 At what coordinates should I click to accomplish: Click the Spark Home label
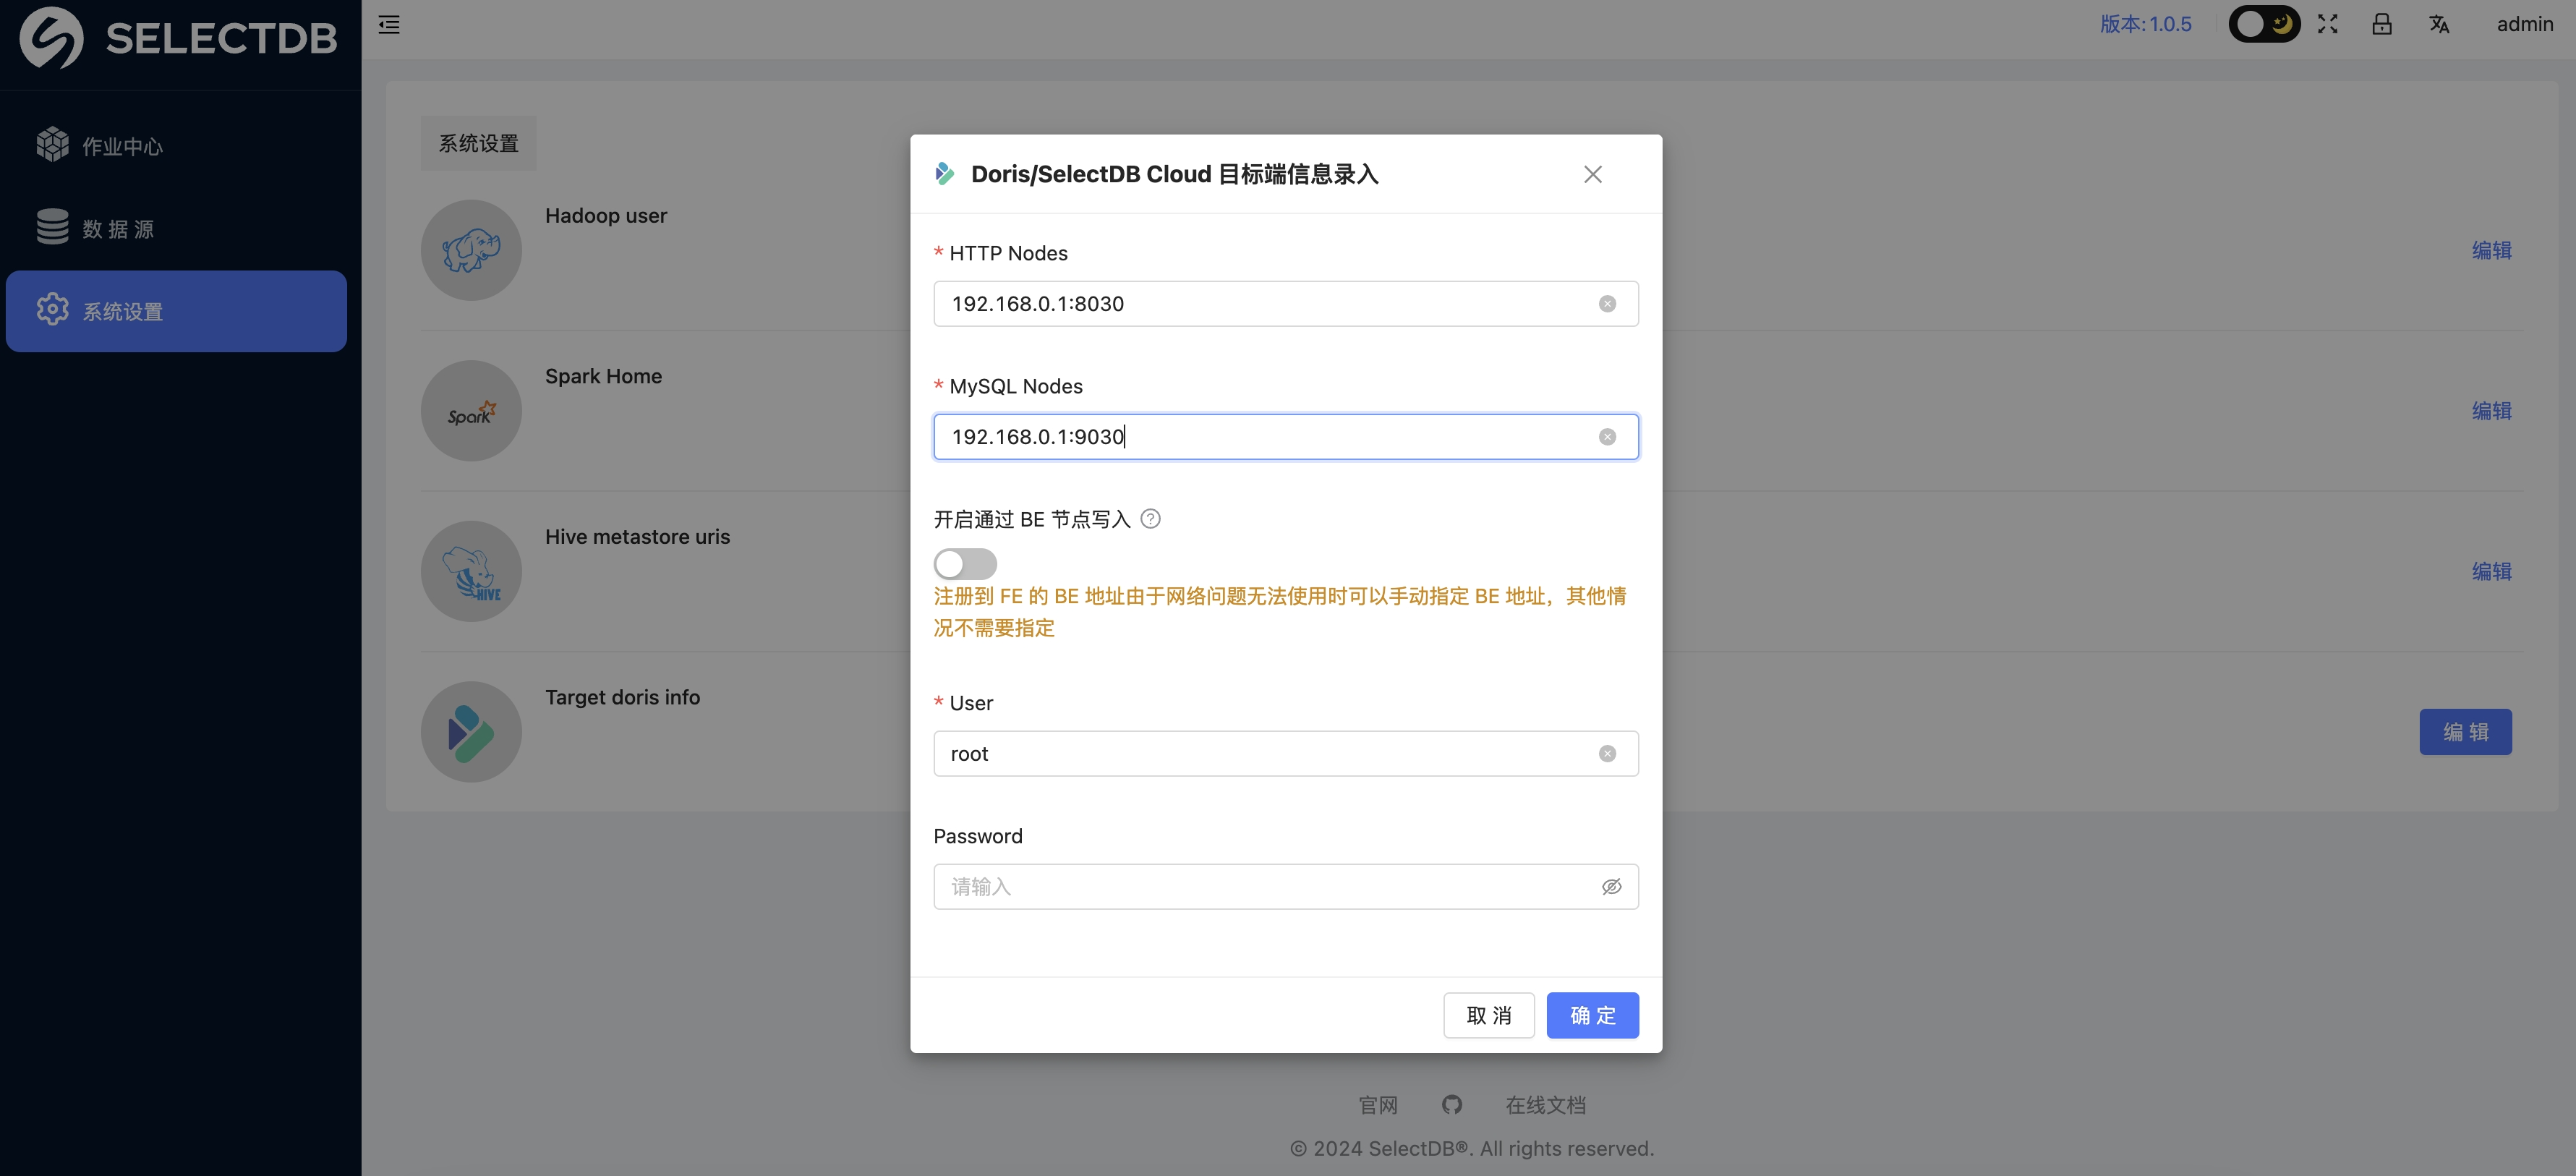pyautogui.click(x=603, y=376)
